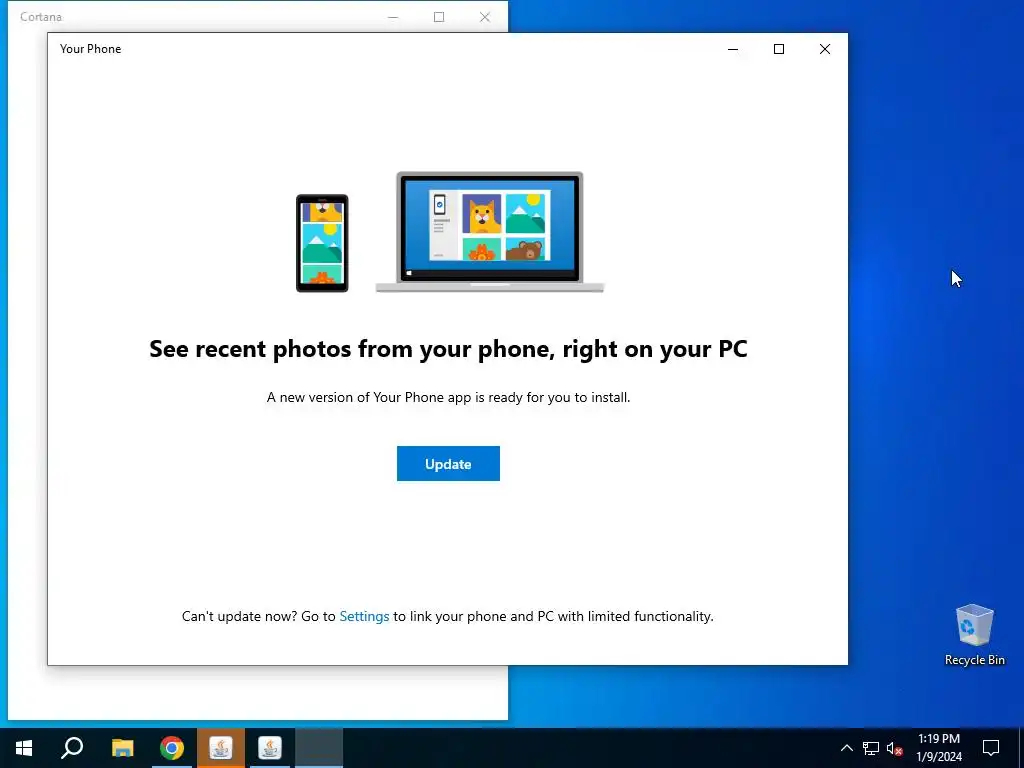Maximize the Your Phone window
Viewport: 1024px width, 768px height.
click(778, 49)
